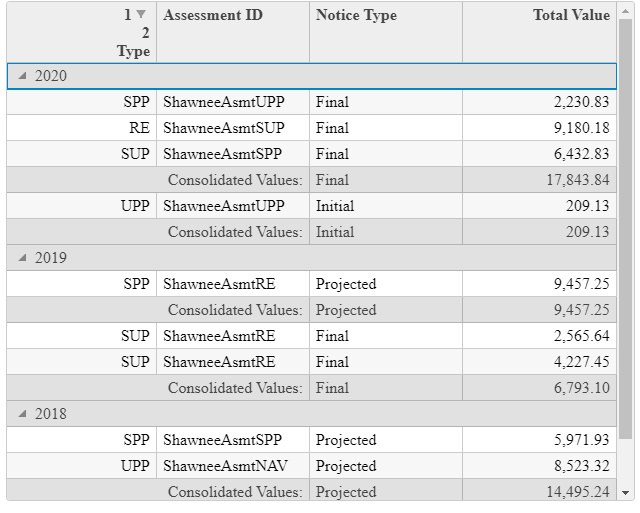Sort by Assessment ID column header
The height and width of the screenshot is (513, 640).
[233, 32]
